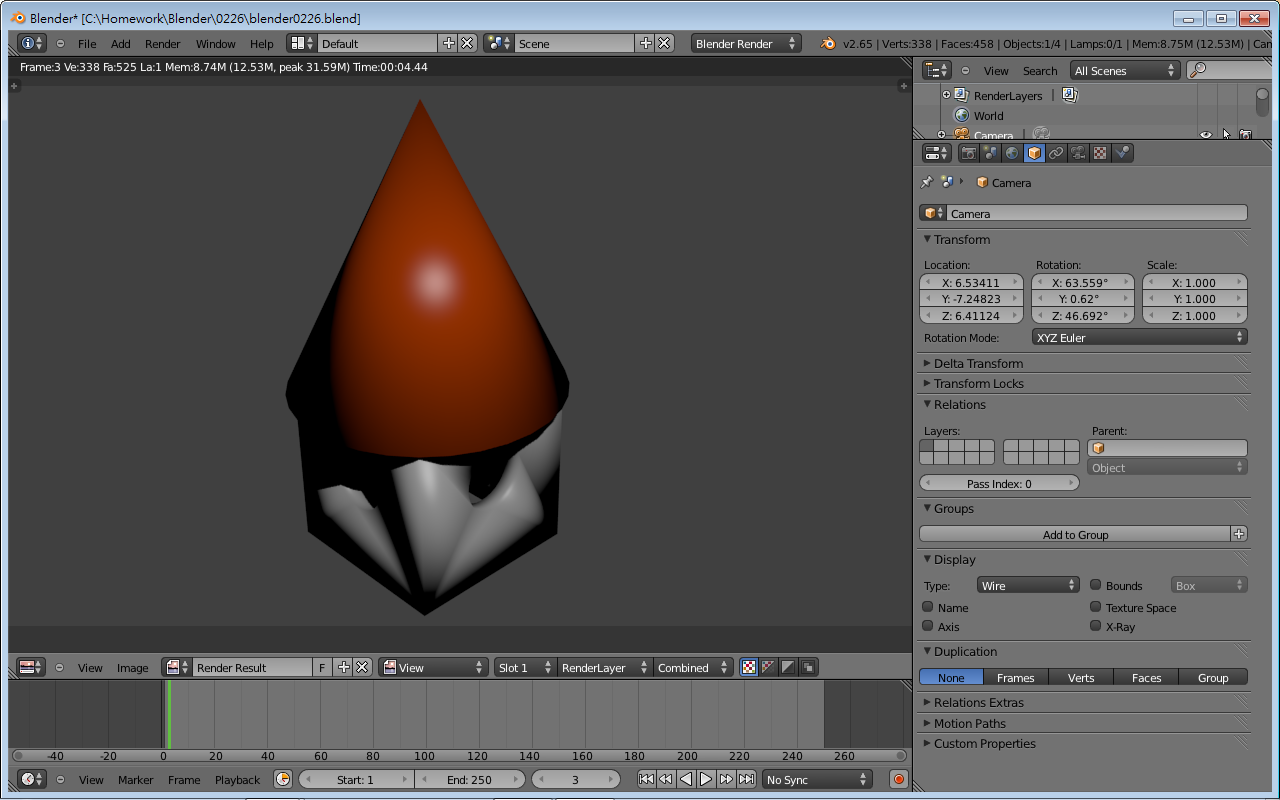Viewport: 1280px width, 800px height.
Task: Click the current frame number field
Action: click(576, 778)
